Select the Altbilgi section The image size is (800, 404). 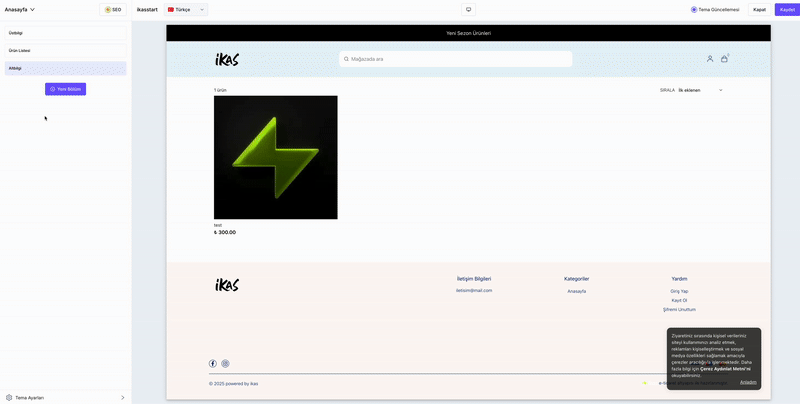pyautogui.click(x=65, y=68)
